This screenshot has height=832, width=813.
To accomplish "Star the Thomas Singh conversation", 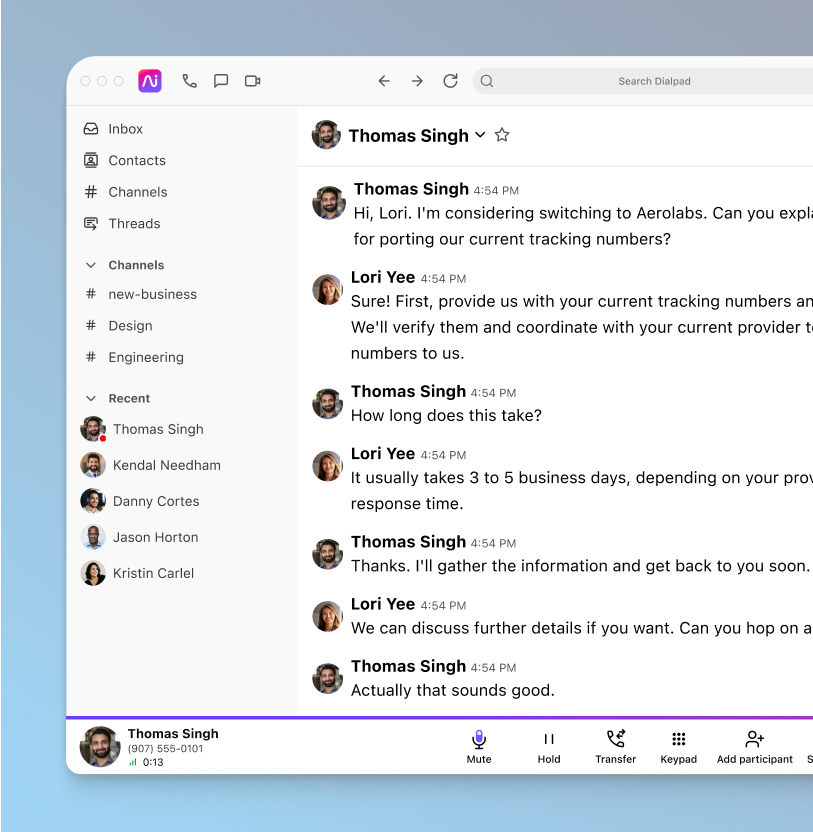I will click(502, 135).
